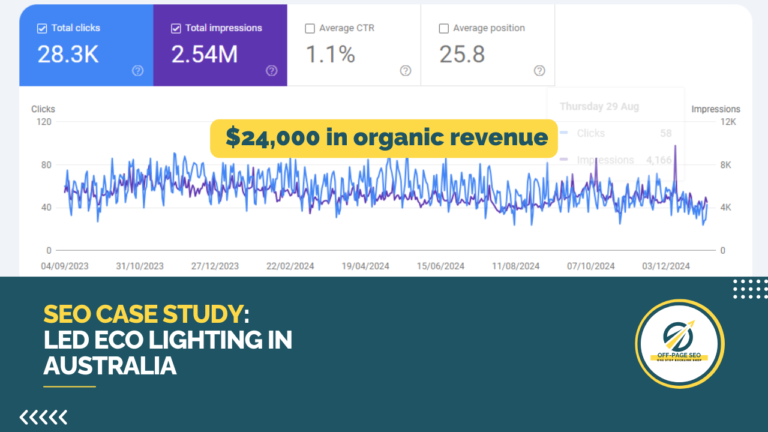Screen dimensions: 768x432
Task: Uncheck the Total impressions checkbox
Action: pos(176,28)
